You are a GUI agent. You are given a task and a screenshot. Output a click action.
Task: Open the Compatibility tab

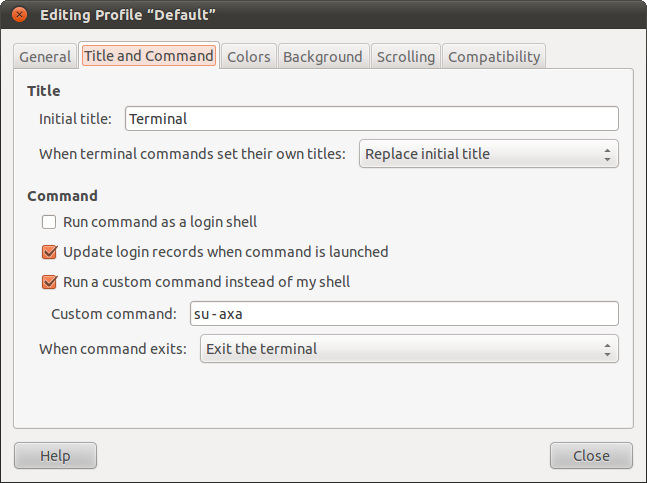(x=494, y=57)
